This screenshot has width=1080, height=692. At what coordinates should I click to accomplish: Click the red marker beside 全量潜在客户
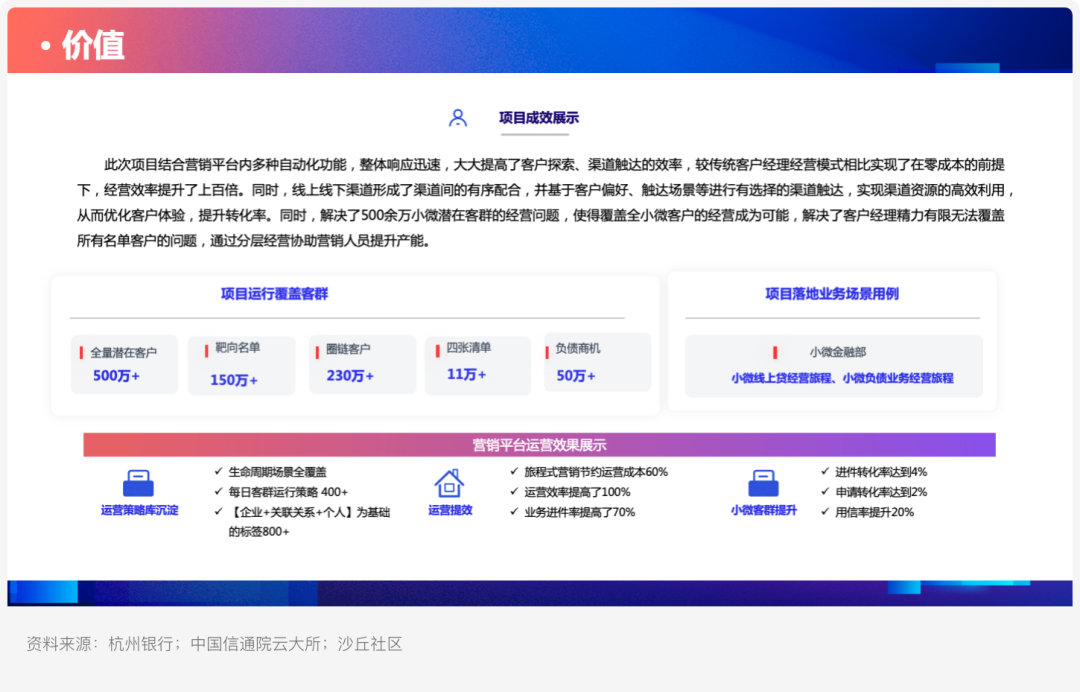click(x=81, y=353)
